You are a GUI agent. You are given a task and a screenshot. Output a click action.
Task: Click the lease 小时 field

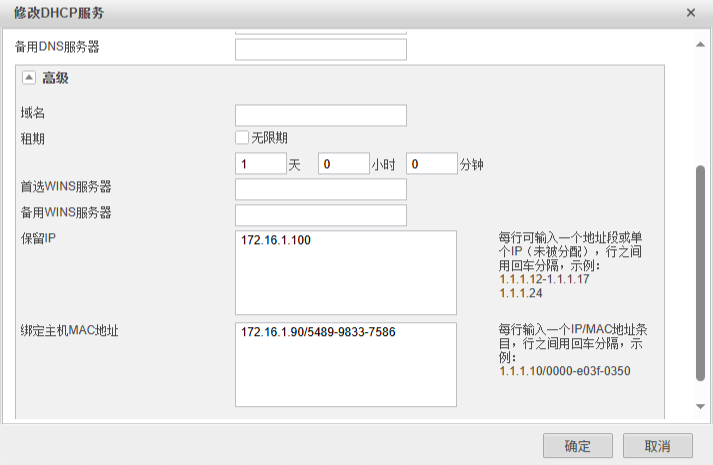344,164
